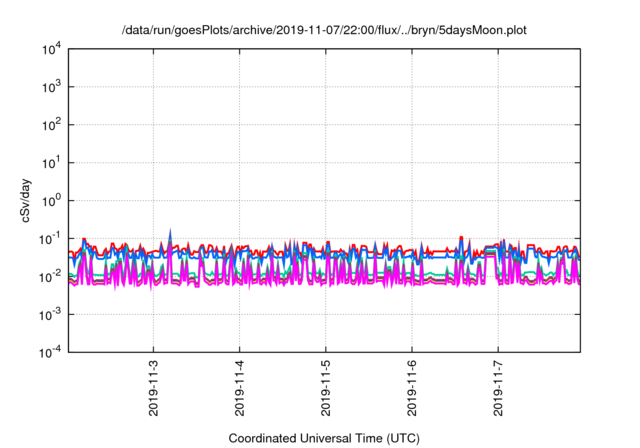
Task: Click the 10^-1 y-axis tick label
Action: tap(48, 238)
